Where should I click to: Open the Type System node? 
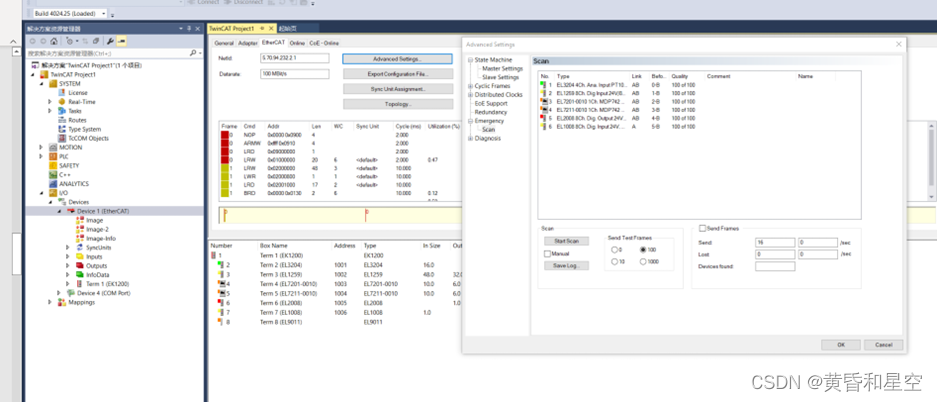tap(84, 129)
